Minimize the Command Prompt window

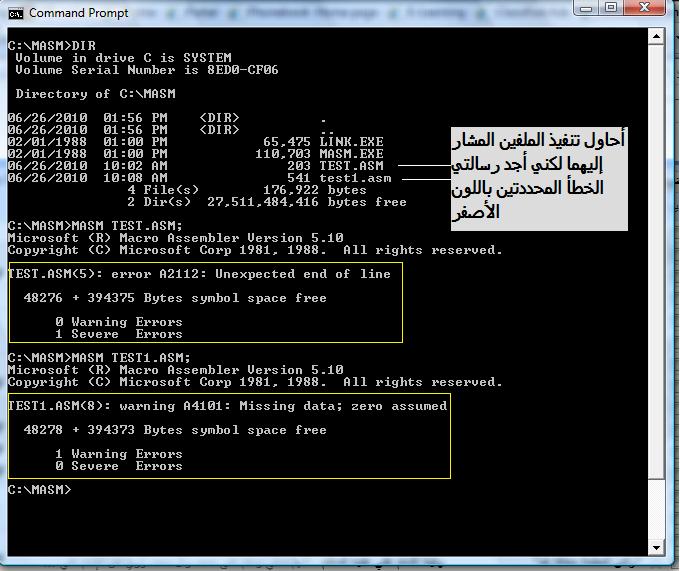pyautogui.click(x=586, y=8)
